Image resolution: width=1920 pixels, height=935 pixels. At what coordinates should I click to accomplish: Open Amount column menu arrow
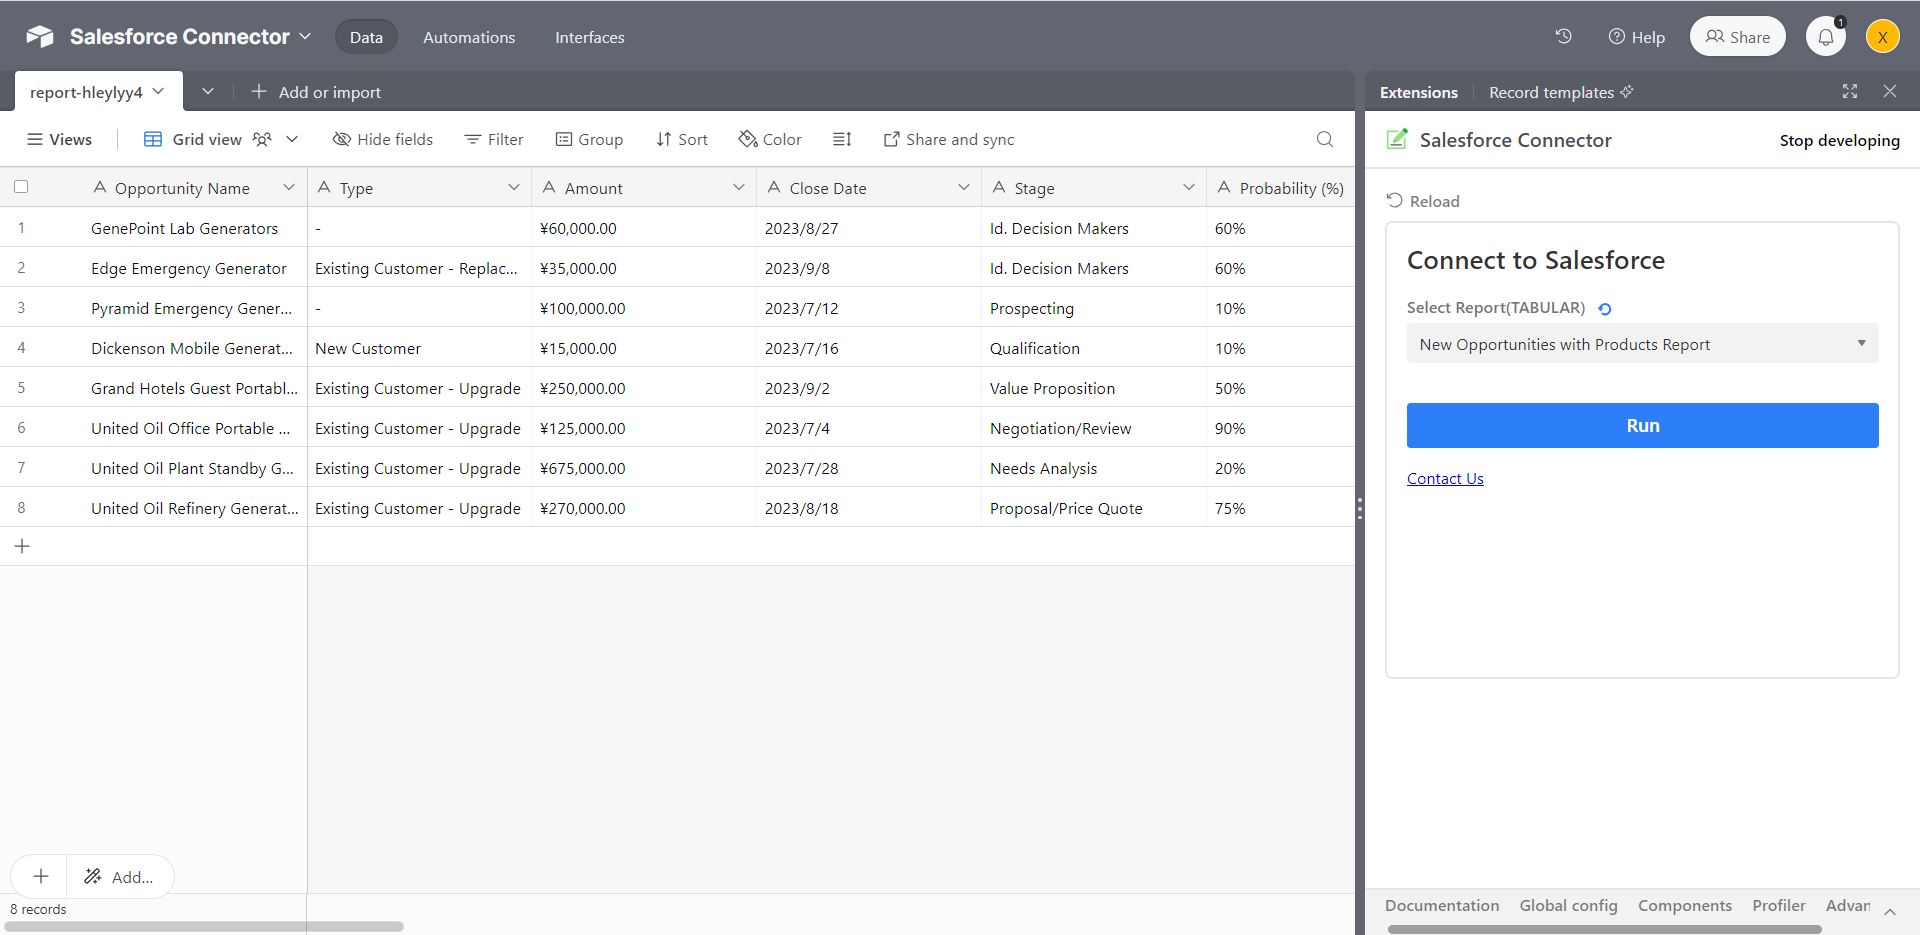click(739, 187)
